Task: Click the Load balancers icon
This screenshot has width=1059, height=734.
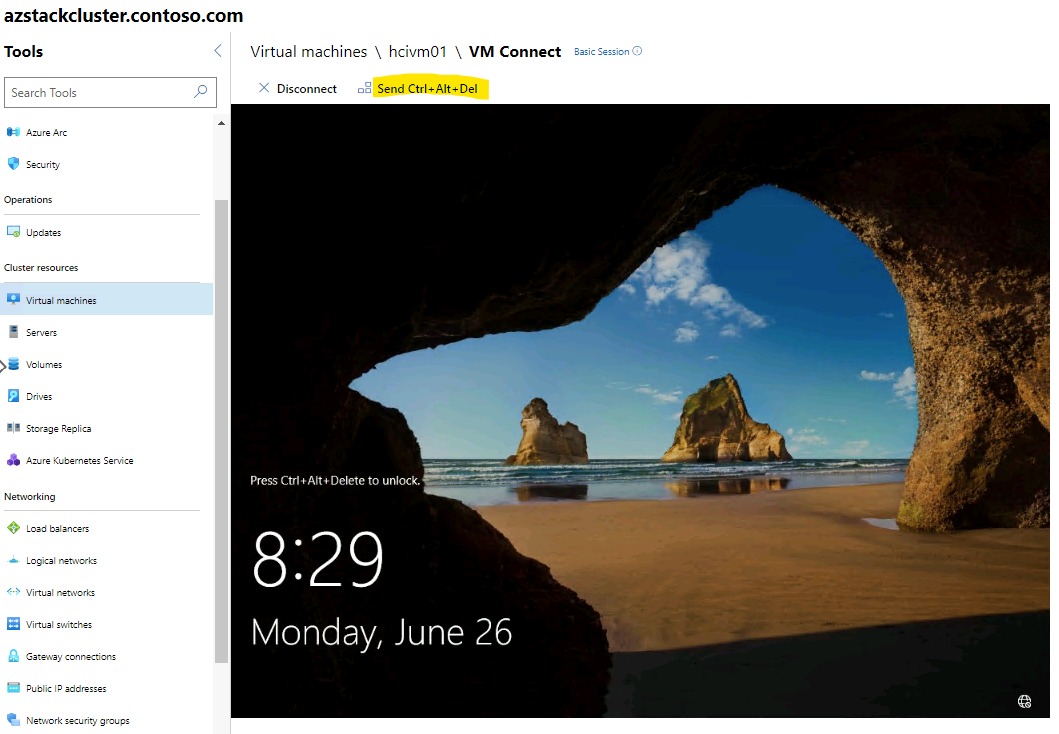Action: [13, 527]
